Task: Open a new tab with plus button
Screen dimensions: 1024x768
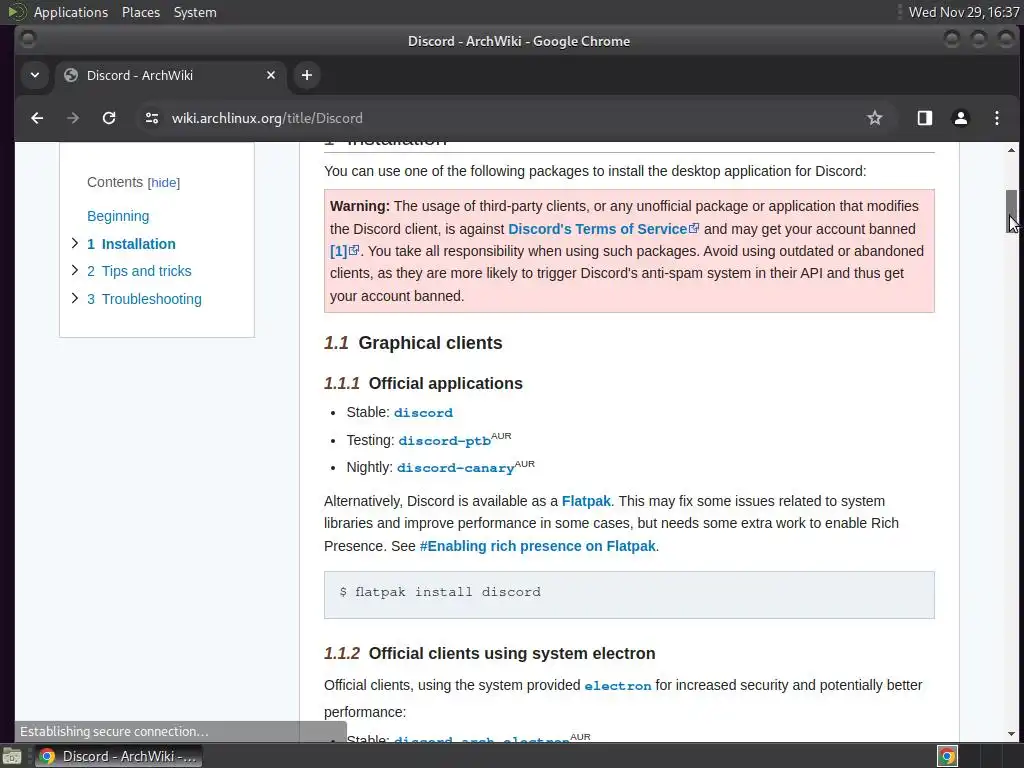Action: (306, 75)
